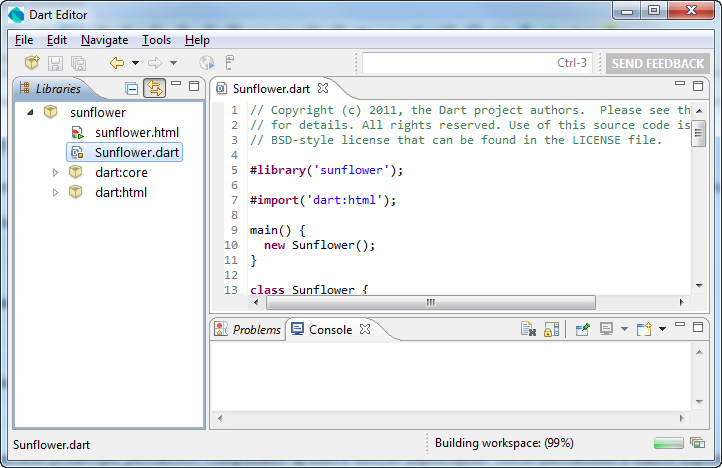The image size is (722, 468).
Task: Select the Libraries view tab
Action: [50, 88]
